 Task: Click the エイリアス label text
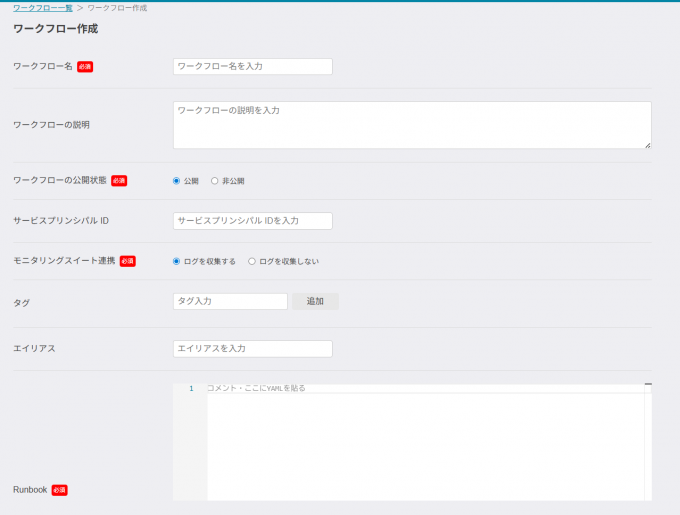tap(34, 349)
